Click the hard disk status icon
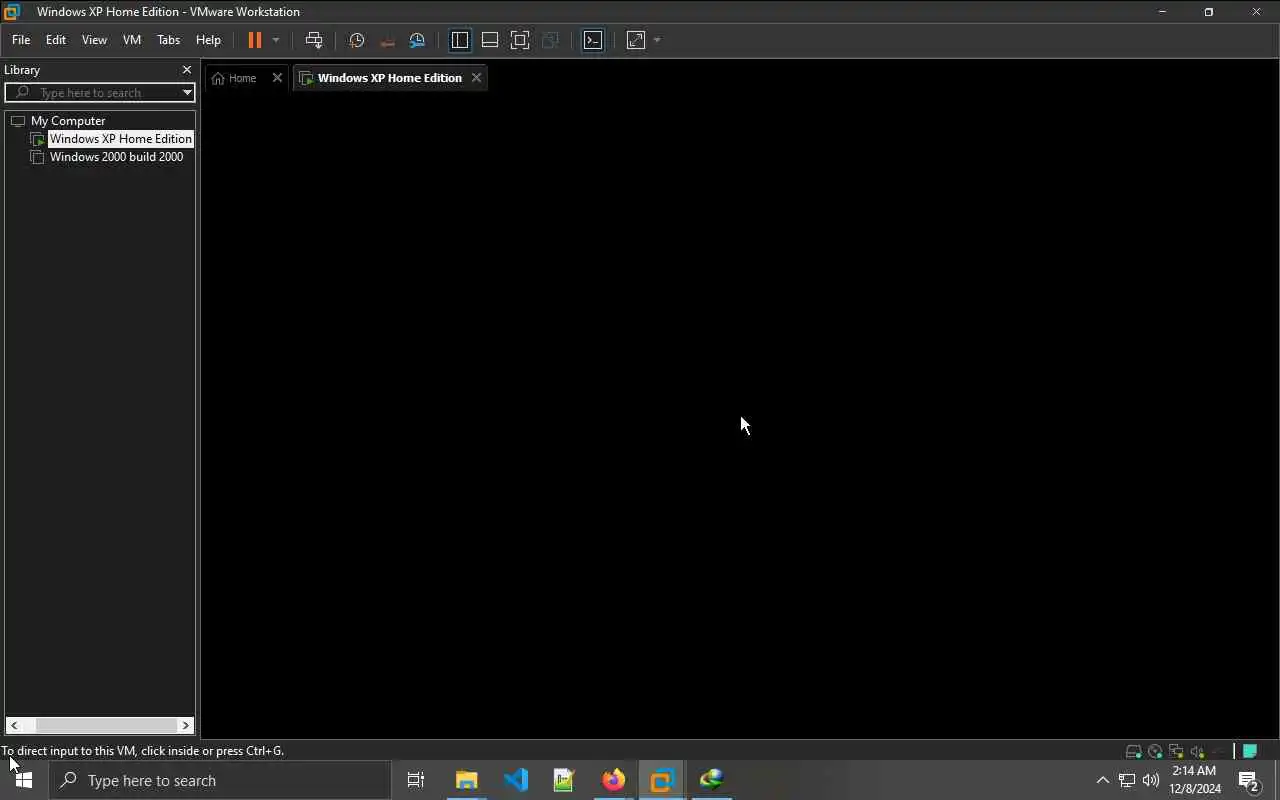The width and height of the screenshot is (1280, 800). [x=1133, y=751]
